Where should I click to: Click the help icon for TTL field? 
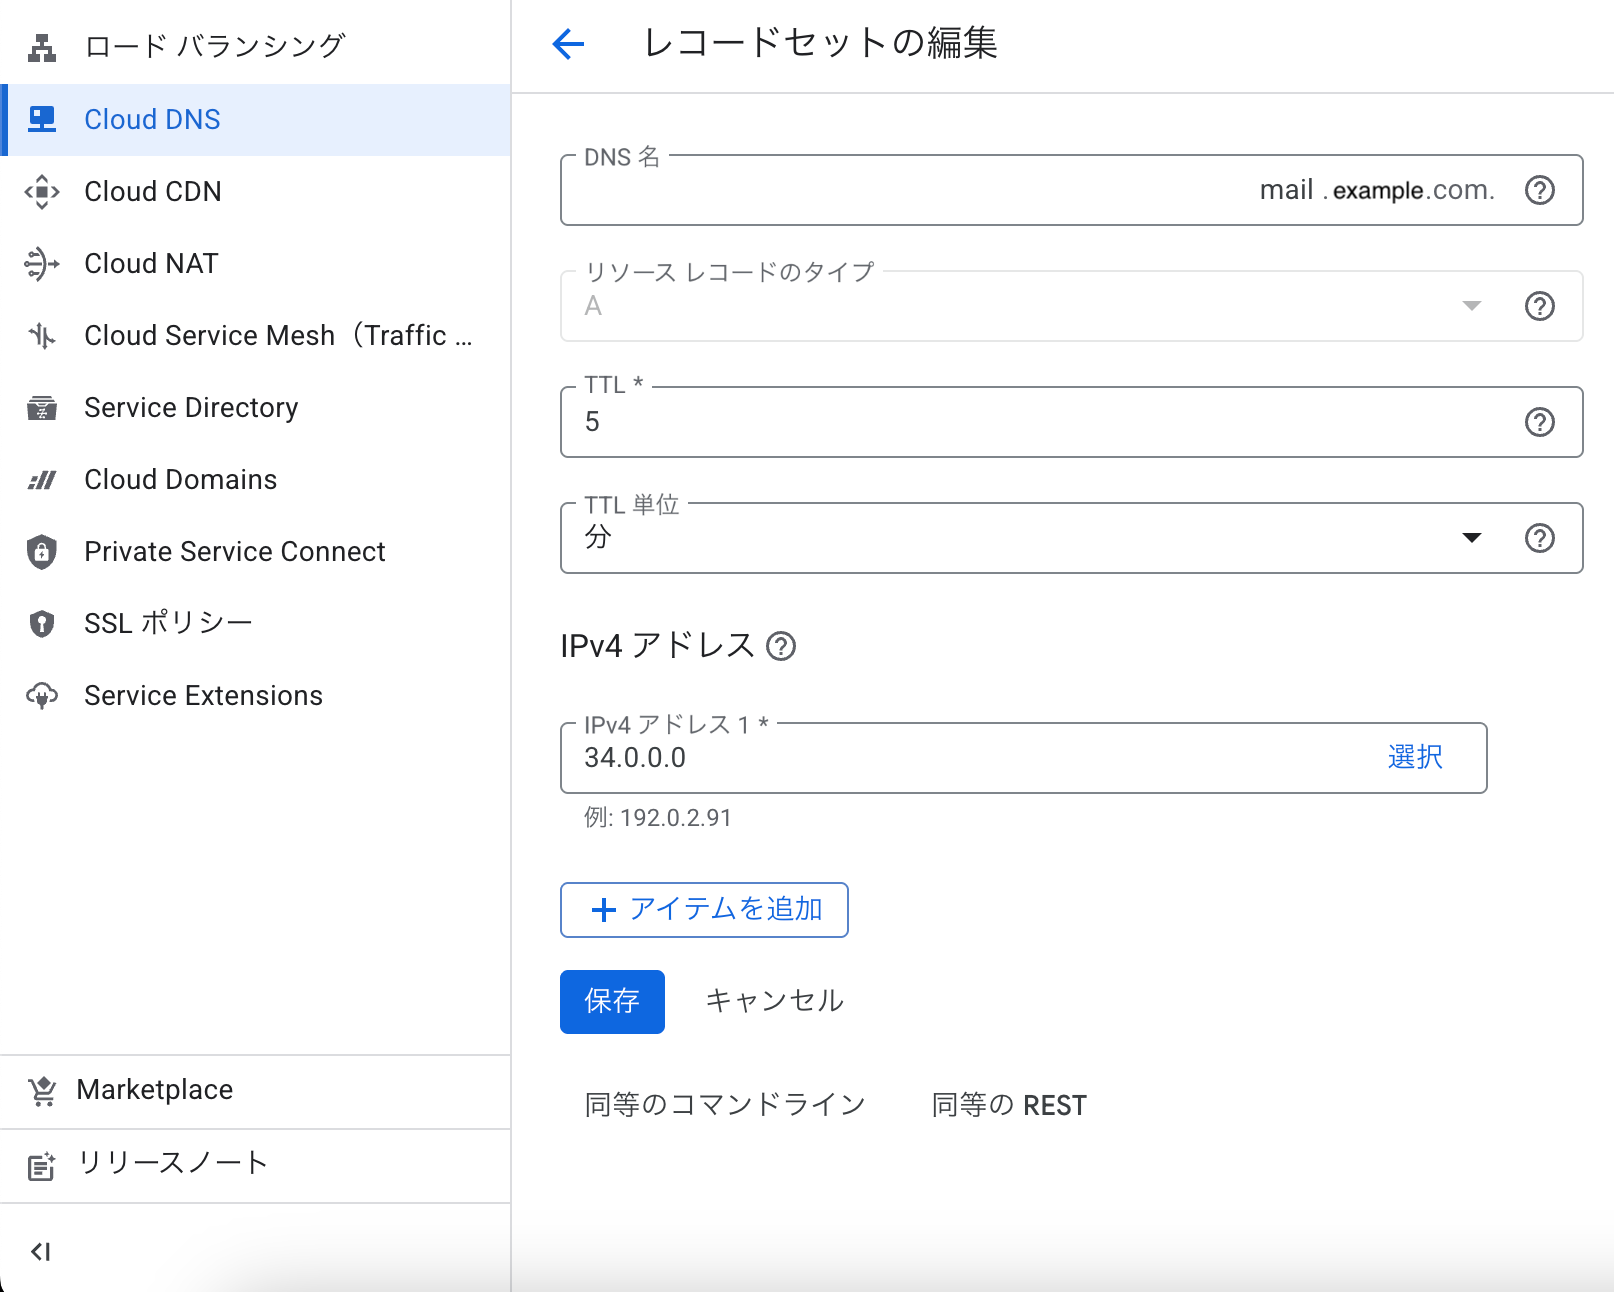[x=1539, y=422]
